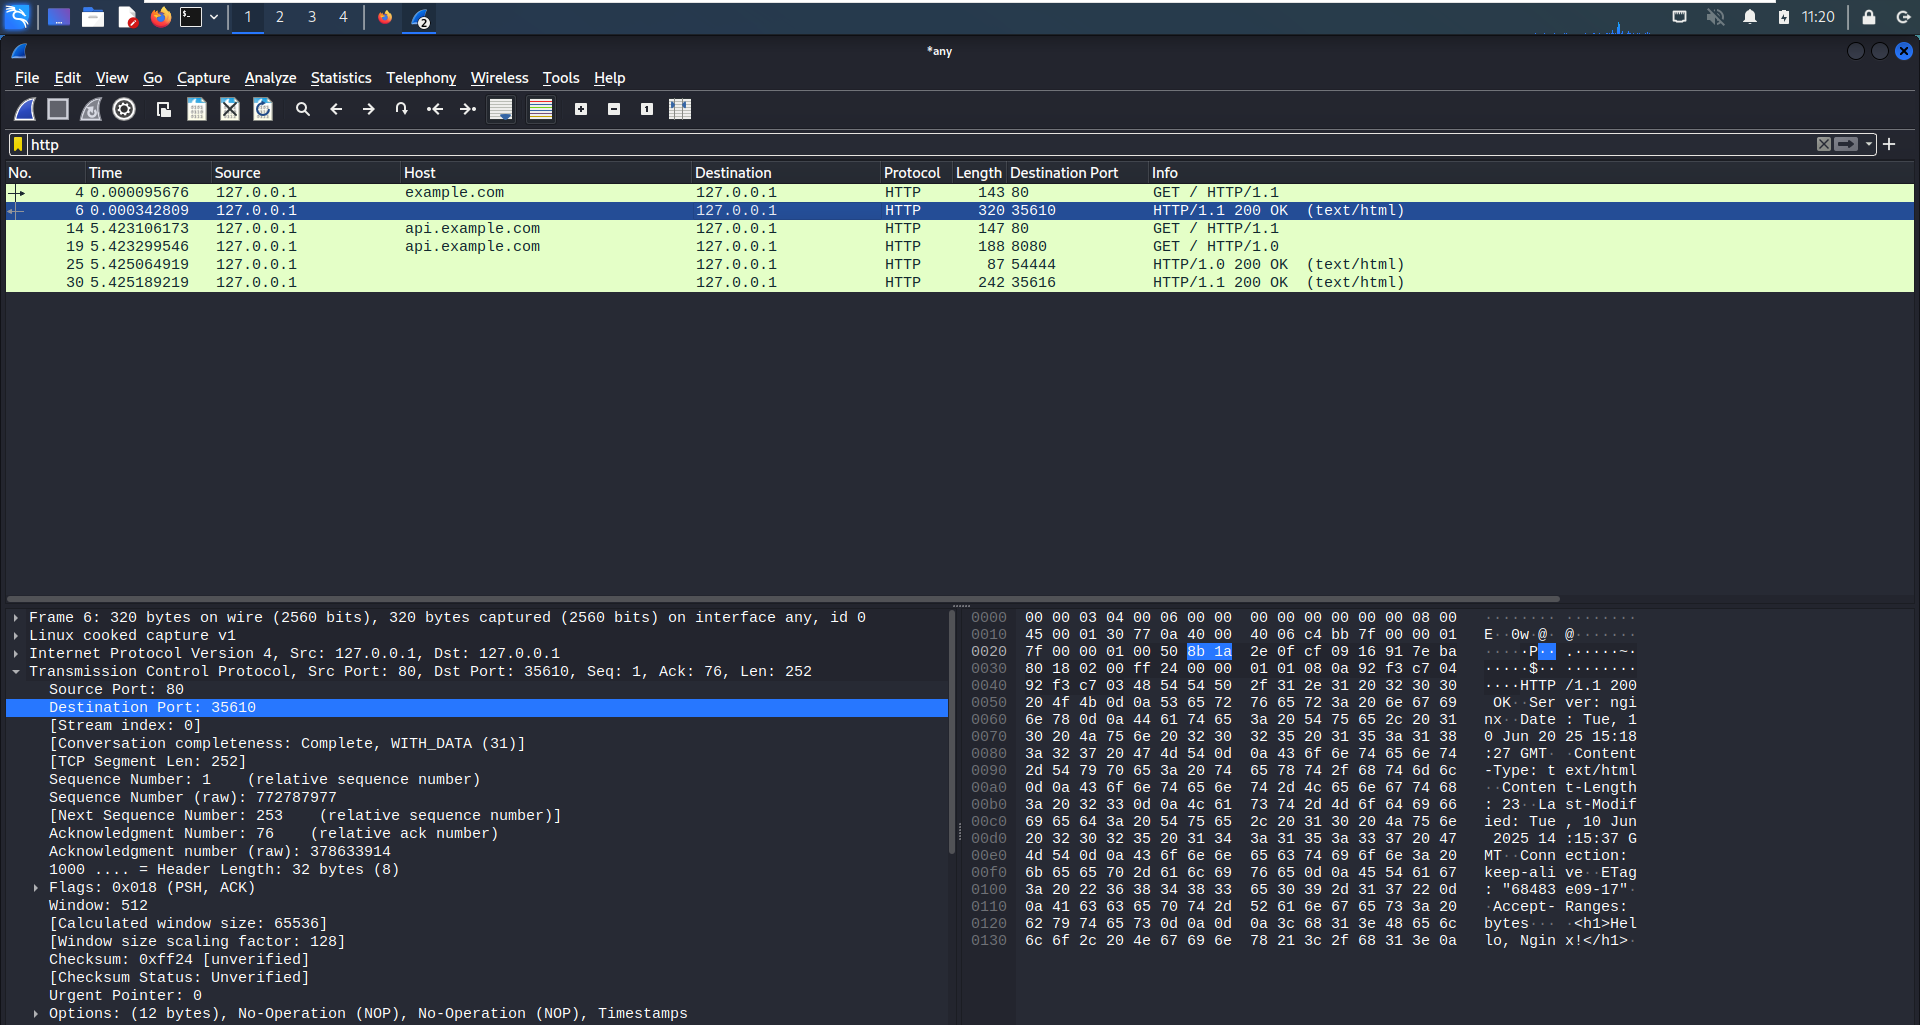Clear the display filter X icon
This screenshot has height=1025, width=1920.
tap(1824, 144)
